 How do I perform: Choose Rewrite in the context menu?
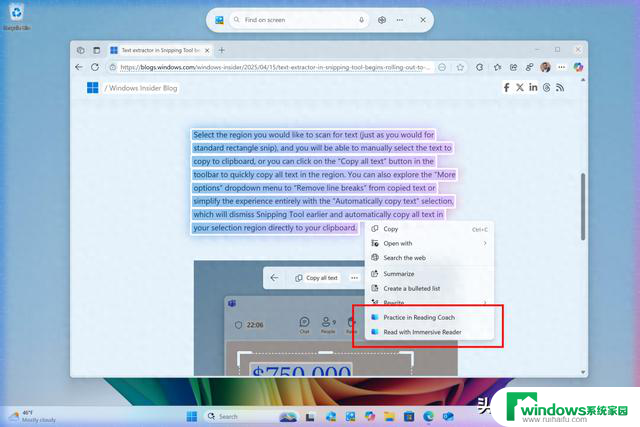click(429, 302)
